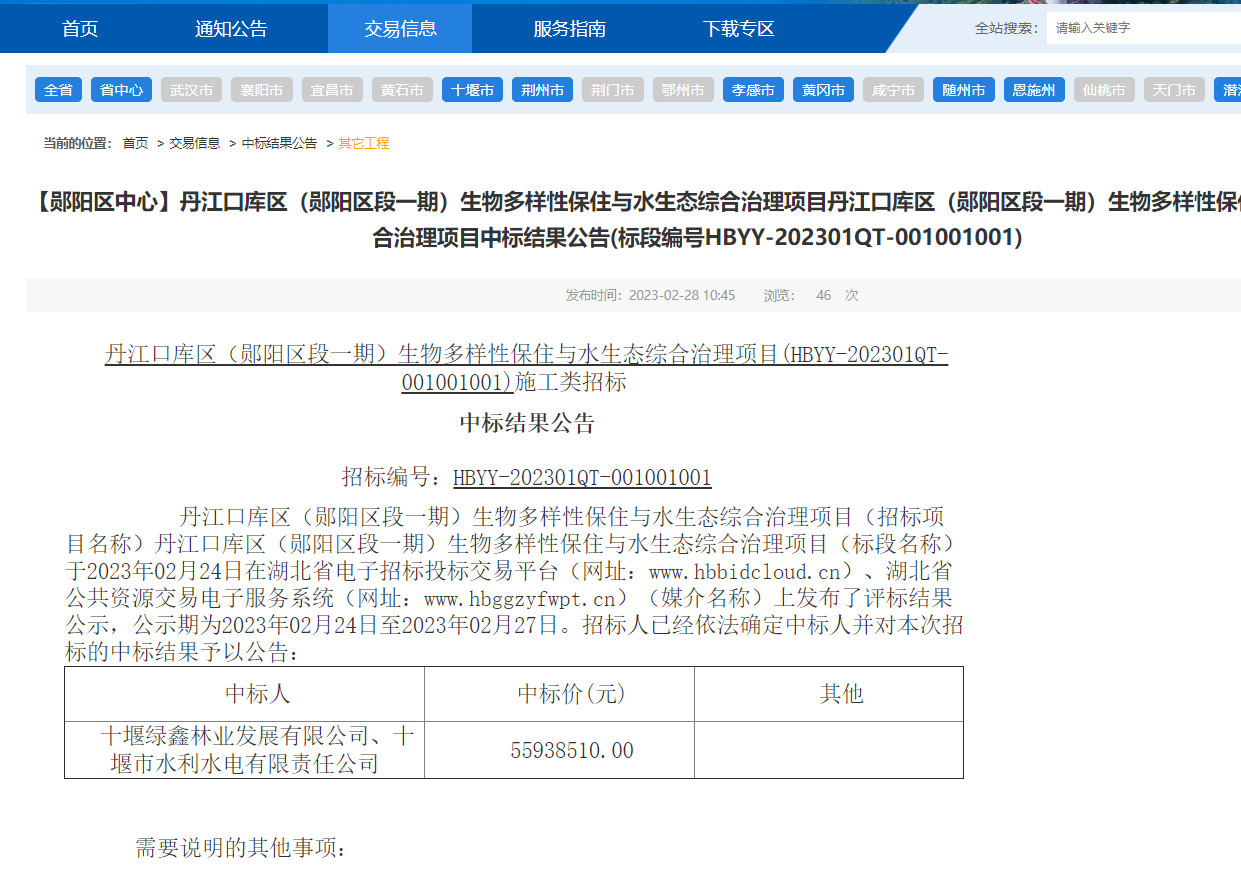Go to 中标结果公告 breadcrumb link
Image resolution: width=1241 pixels, height=892 pixels.
click(x=279, y=144)
